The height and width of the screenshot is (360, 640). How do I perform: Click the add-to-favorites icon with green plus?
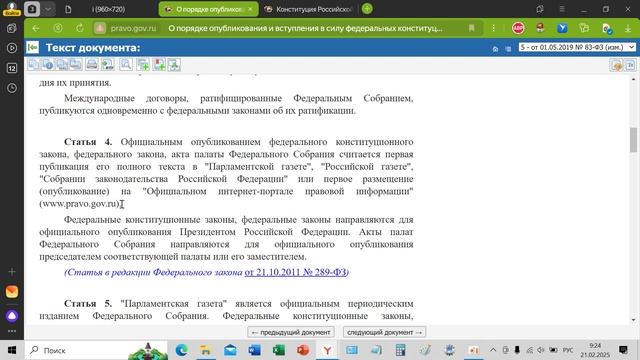143,64
